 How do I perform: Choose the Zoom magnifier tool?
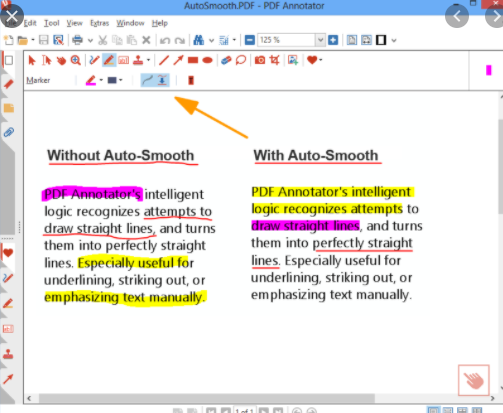(x=76, y=60)
